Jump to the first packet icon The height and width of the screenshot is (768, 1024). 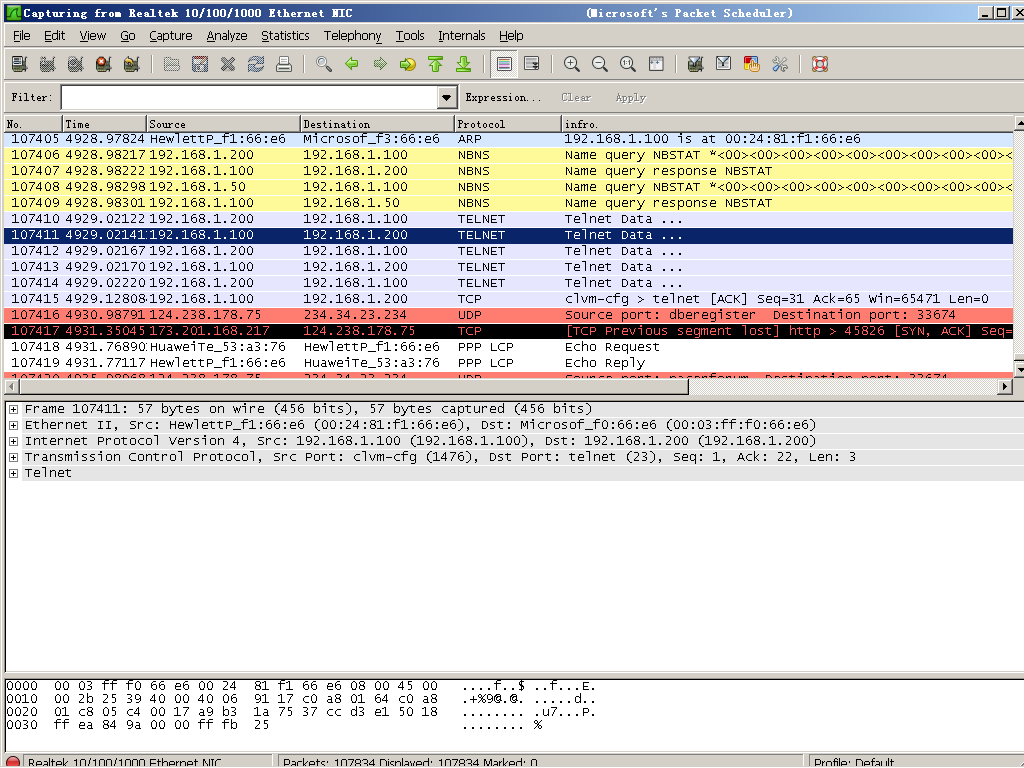click(x=436, y=64)
